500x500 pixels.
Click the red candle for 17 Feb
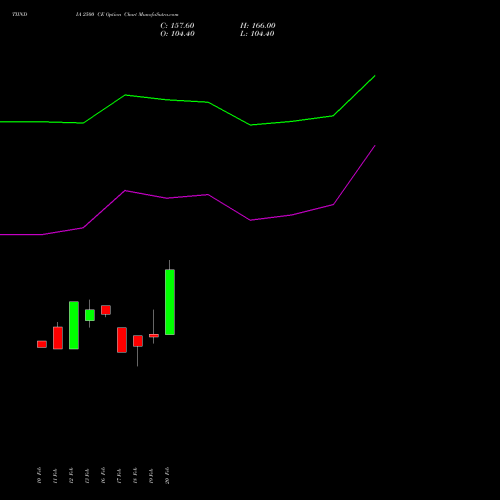click(122, 340)
